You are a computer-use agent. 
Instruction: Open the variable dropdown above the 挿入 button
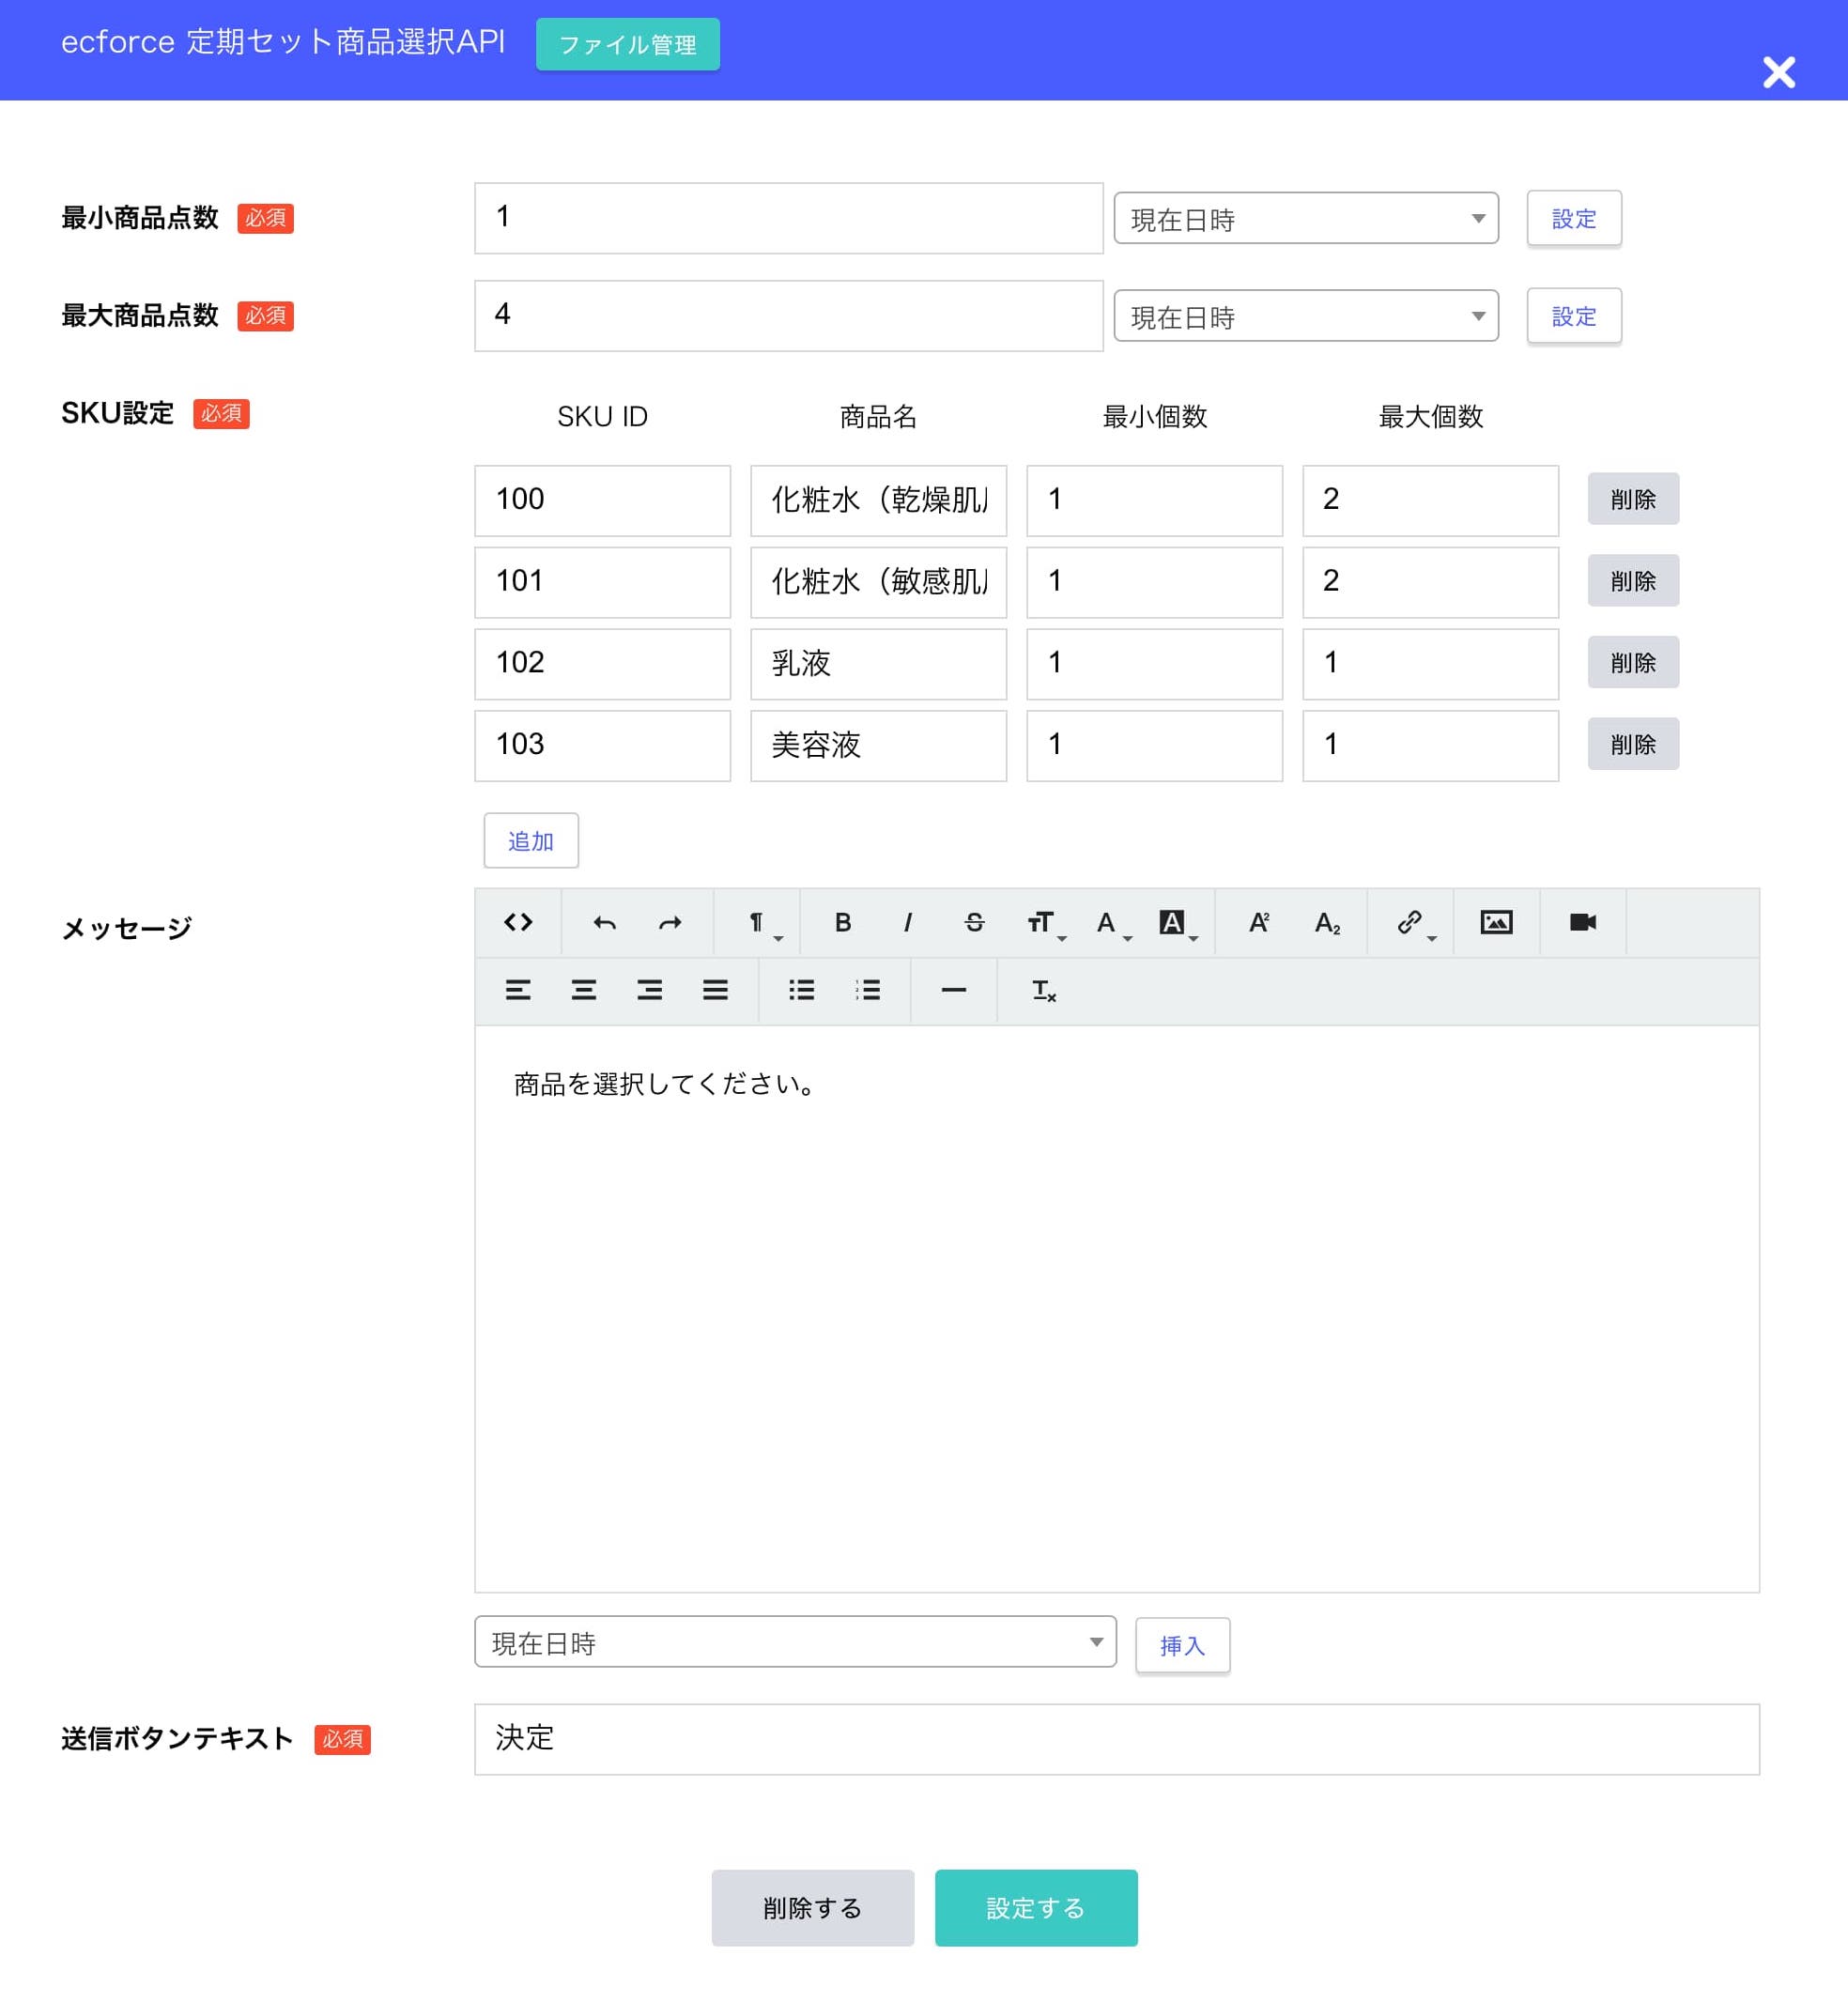[795, 1642]
